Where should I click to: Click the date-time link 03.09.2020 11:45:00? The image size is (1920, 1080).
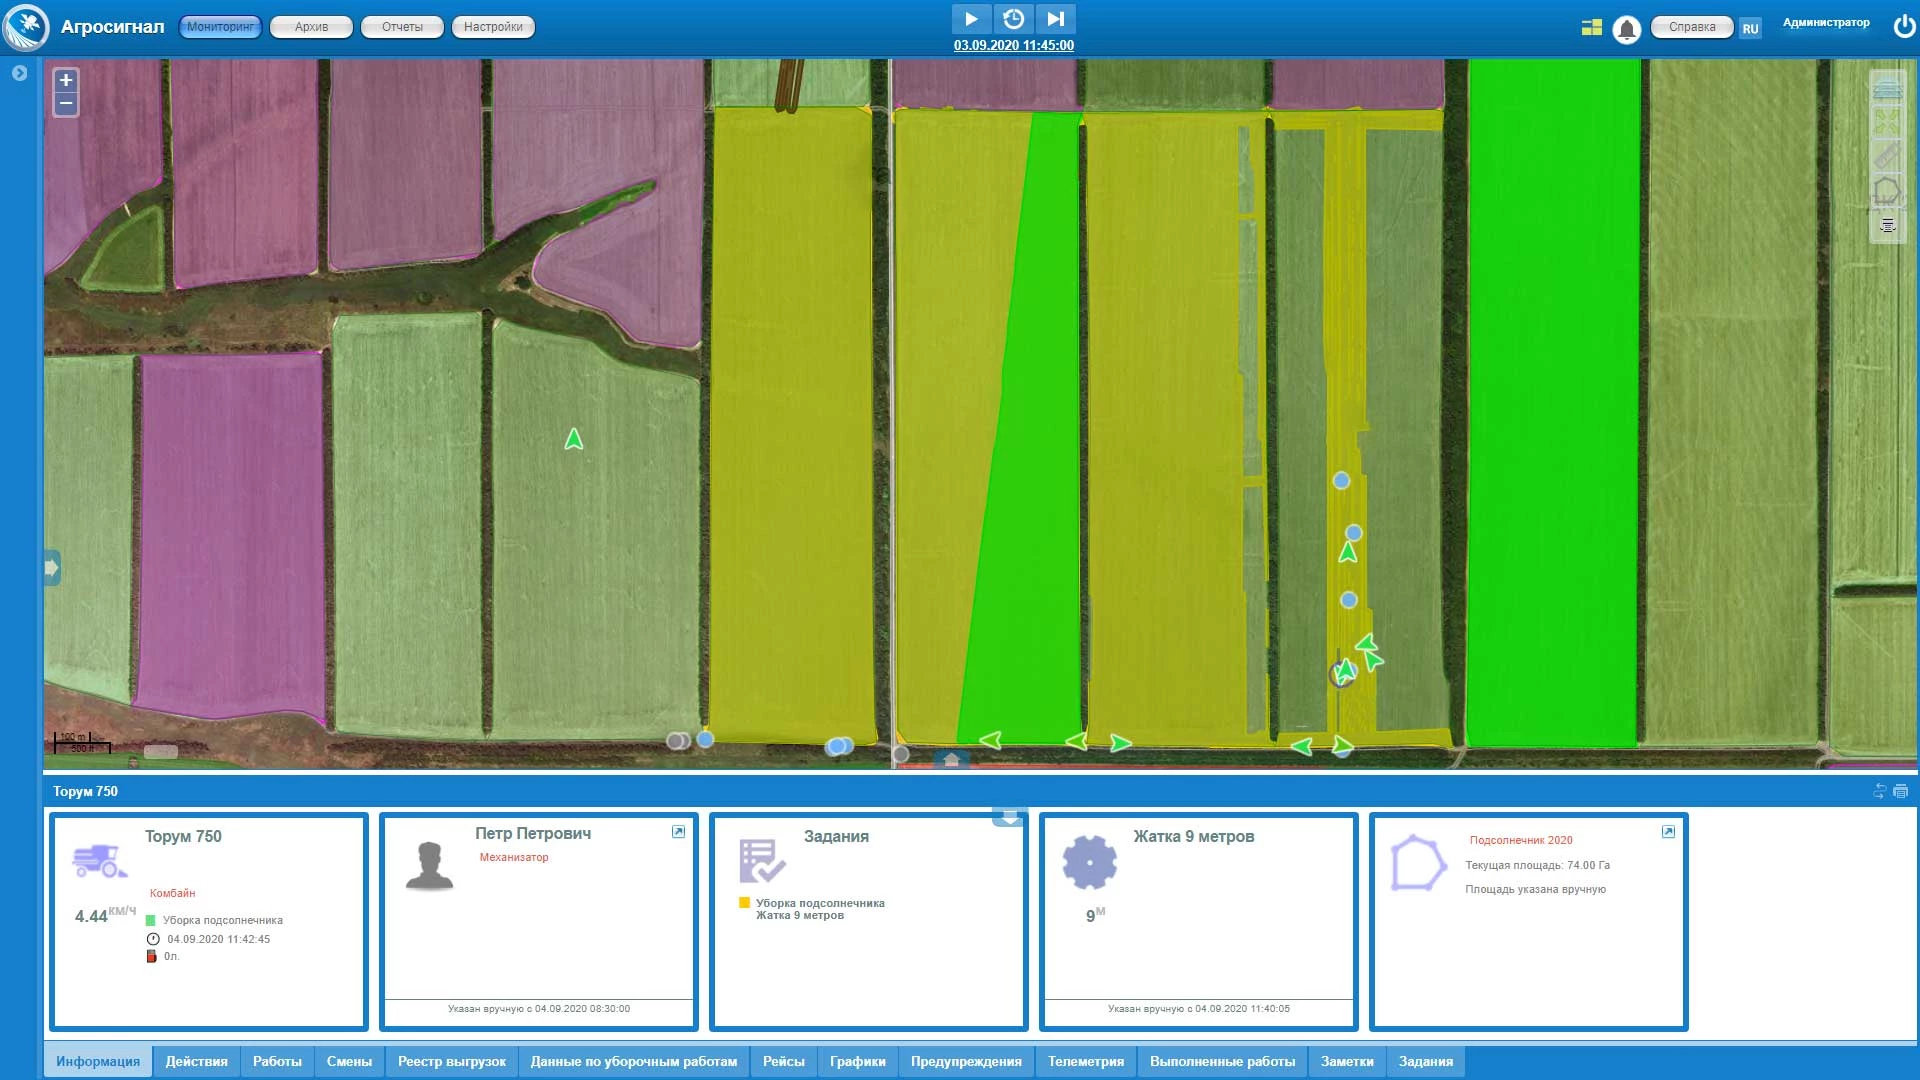[x=1013, y=46]
